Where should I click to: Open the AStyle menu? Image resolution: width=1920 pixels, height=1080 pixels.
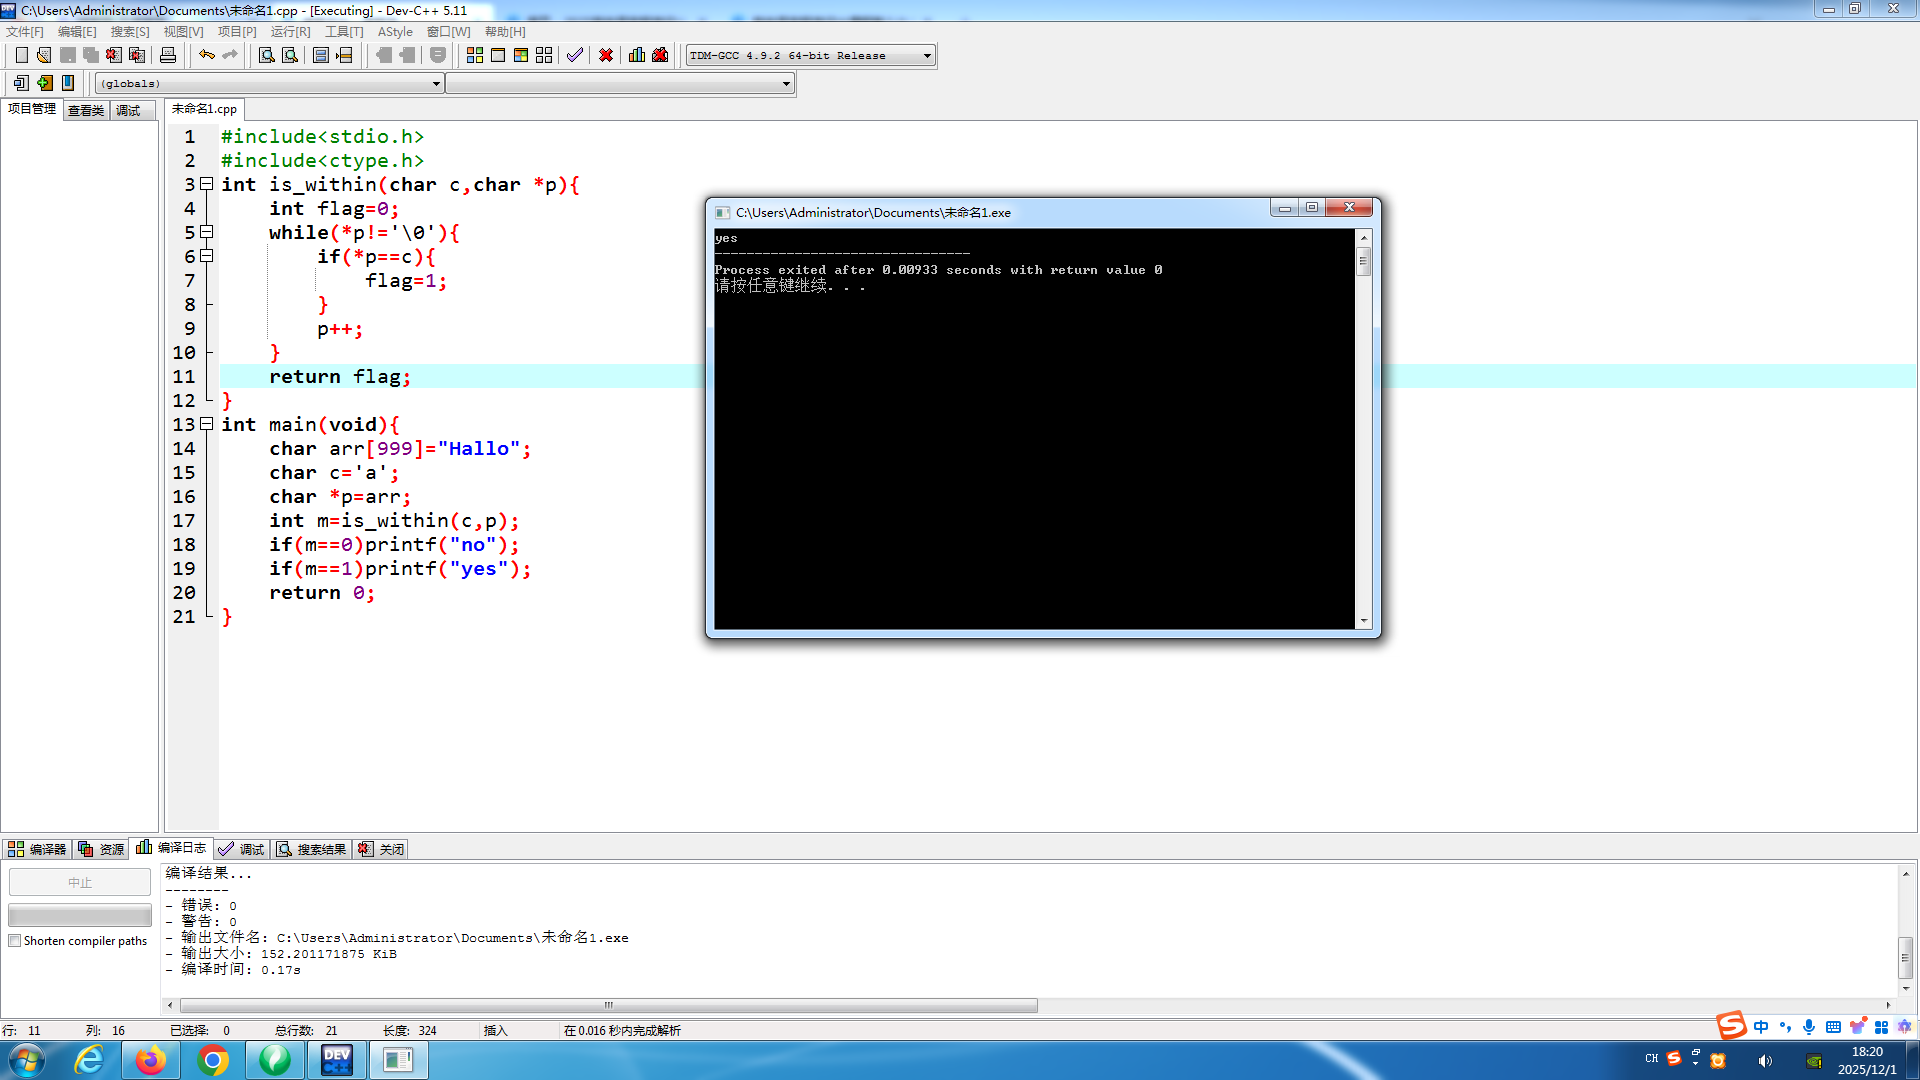pos(394,32)
